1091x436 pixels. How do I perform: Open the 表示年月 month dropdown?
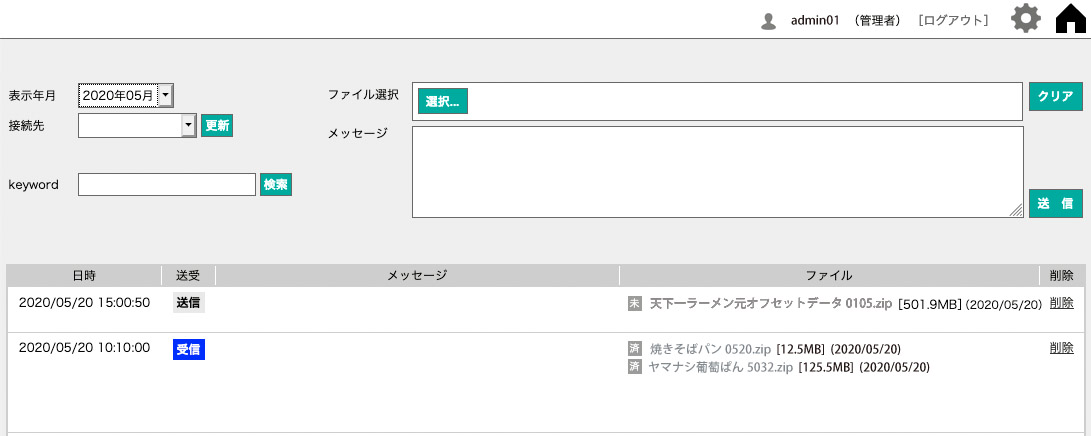[x=166, y=95]
